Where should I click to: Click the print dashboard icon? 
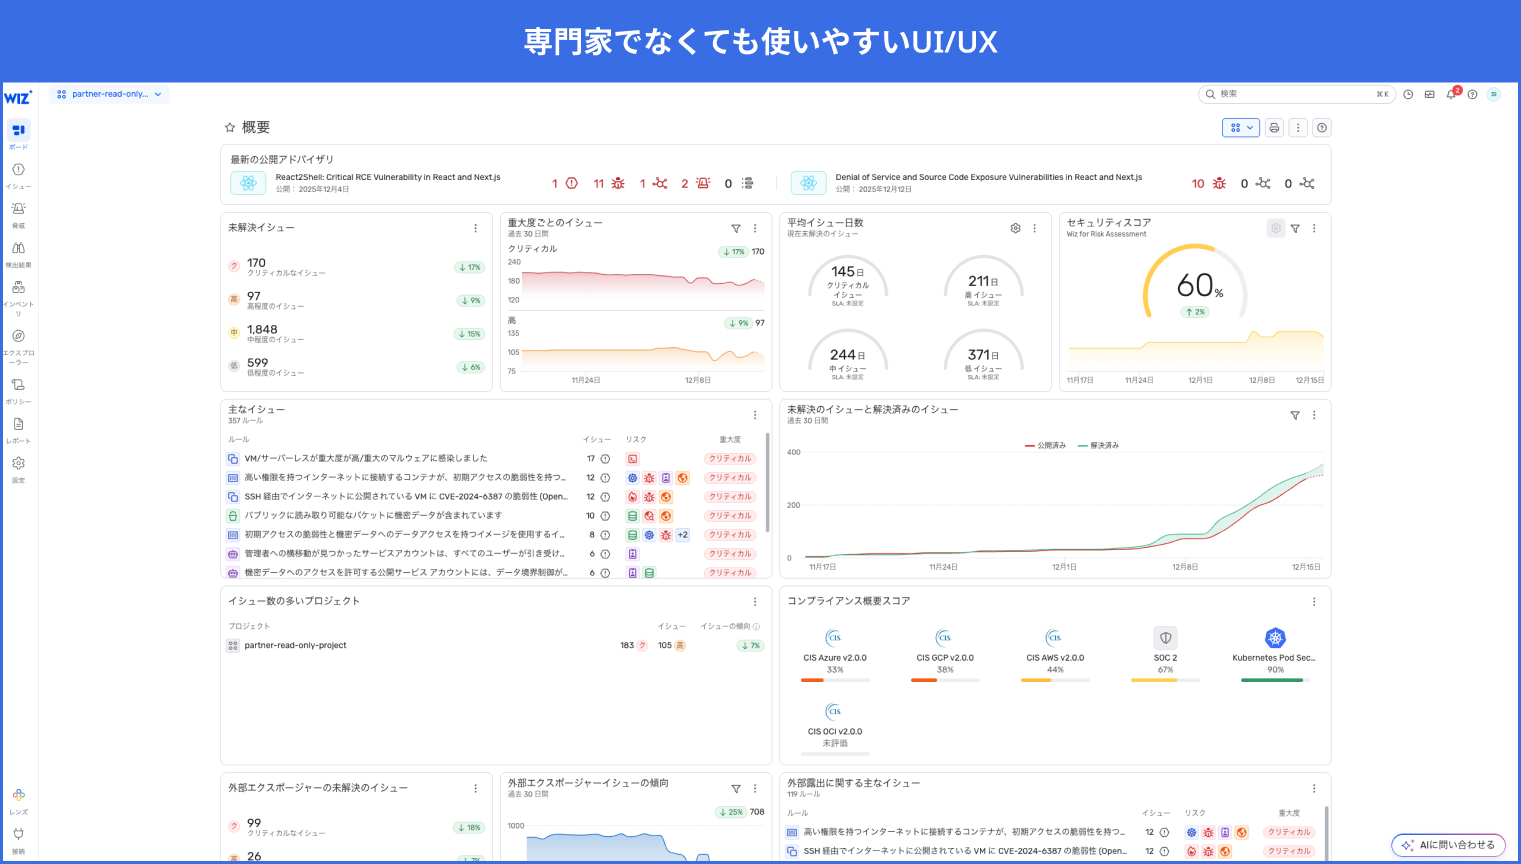(x=1274, y=128)
